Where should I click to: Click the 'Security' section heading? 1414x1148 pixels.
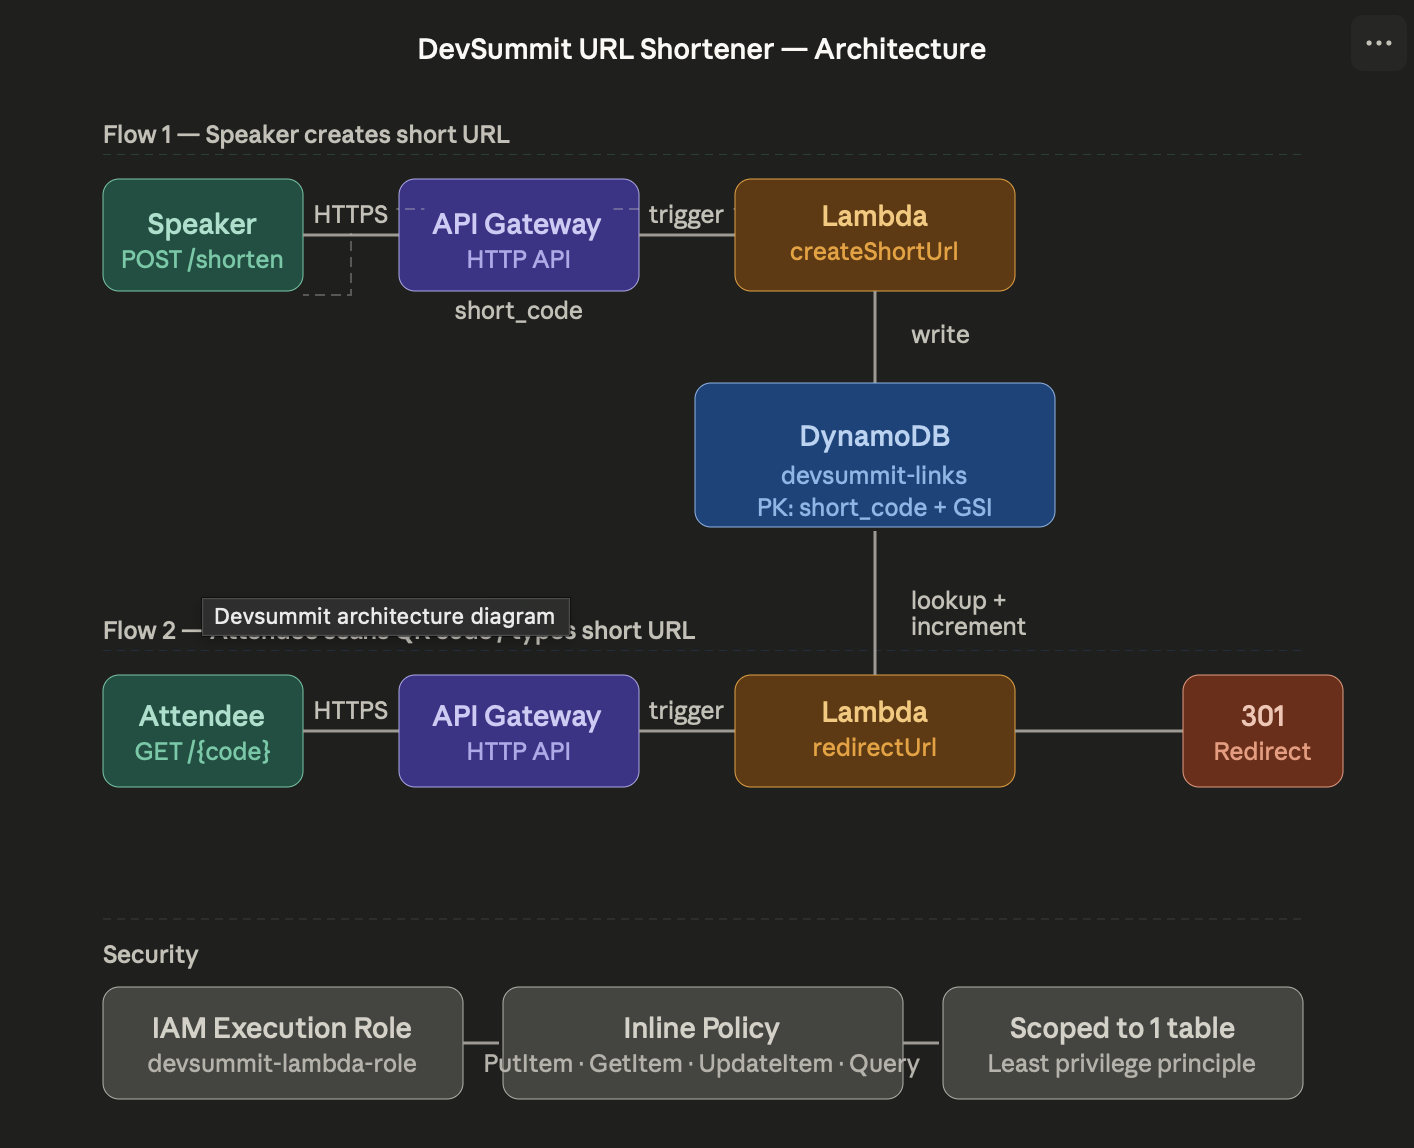coord(151,955)
